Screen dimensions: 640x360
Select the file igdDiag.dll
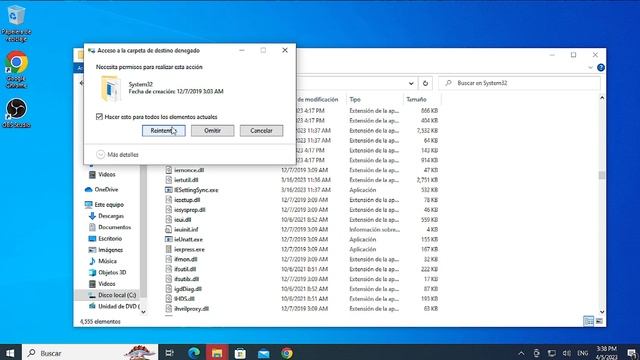pos(188,289)
